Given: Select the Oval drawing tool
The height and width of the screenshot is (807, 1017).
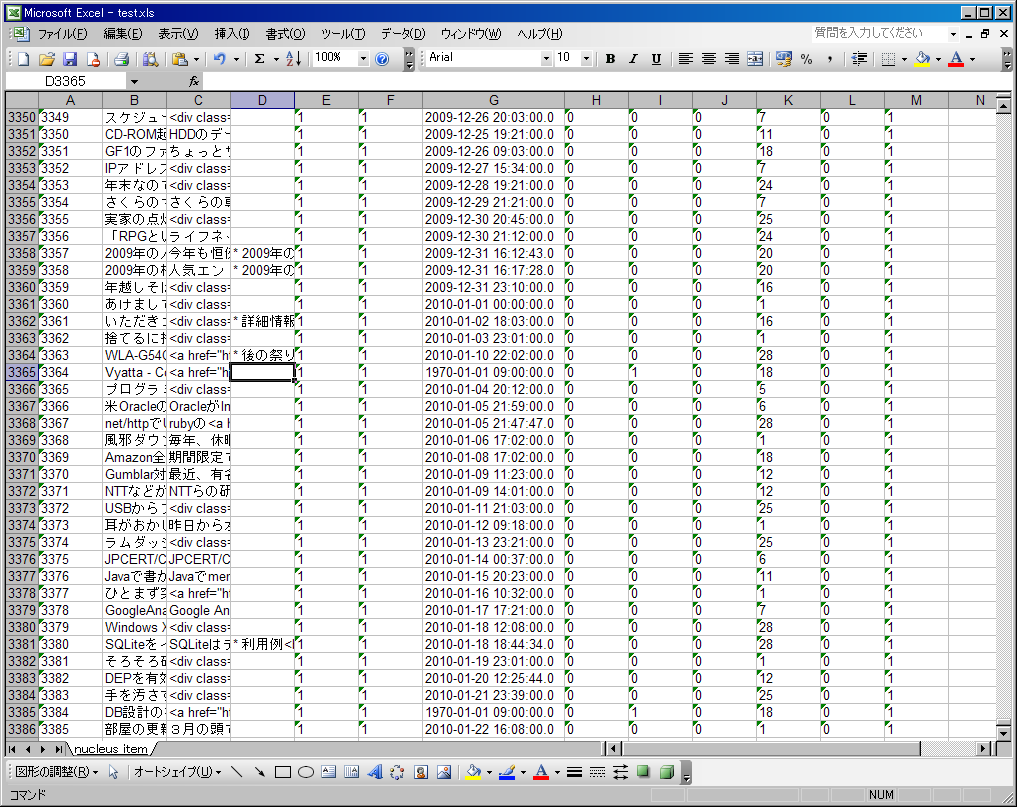Looking at the screenshot, I should (x=306, y=772).
